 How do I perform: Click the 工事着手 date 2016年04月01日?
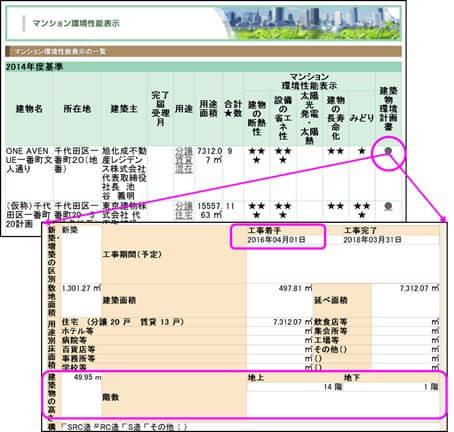click(276, 240)
